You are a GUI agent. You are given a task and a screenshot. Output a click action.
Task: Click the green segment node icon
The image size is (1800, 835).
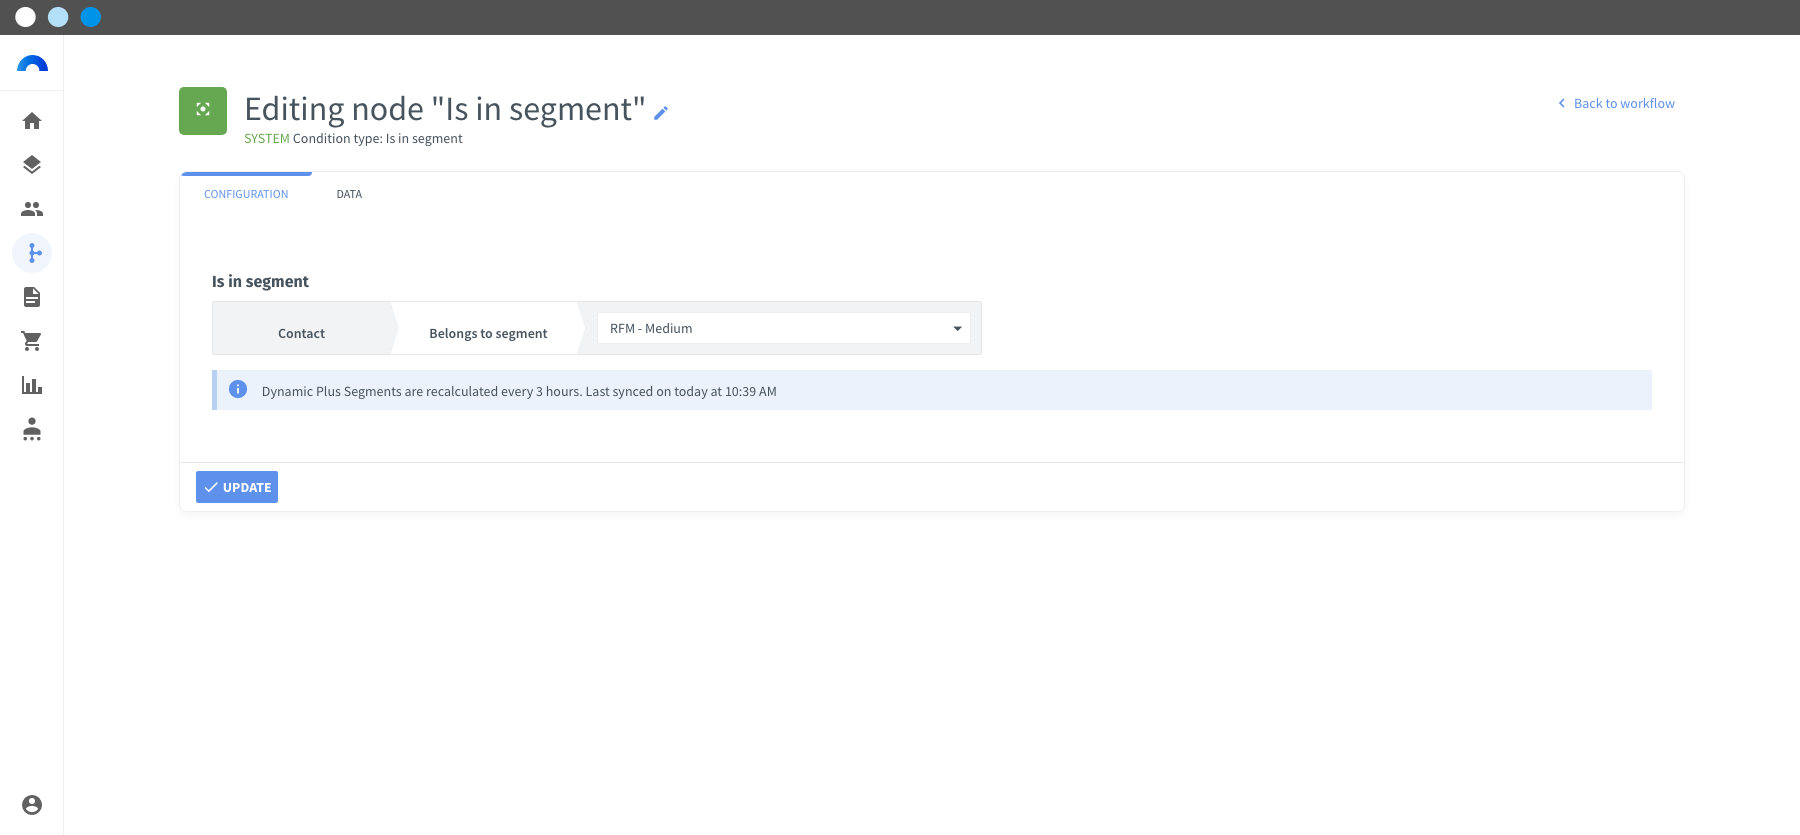pos(203,110)
